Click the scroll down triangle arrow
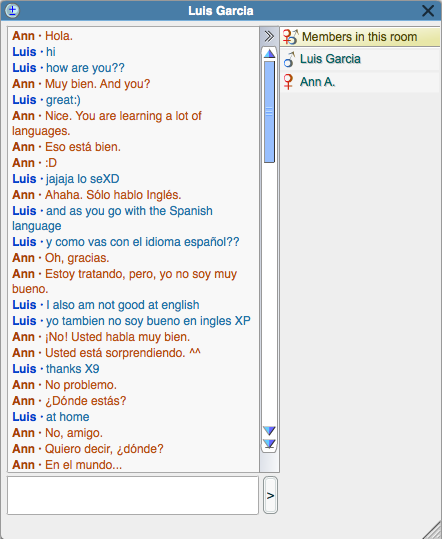 pos(269,430)
